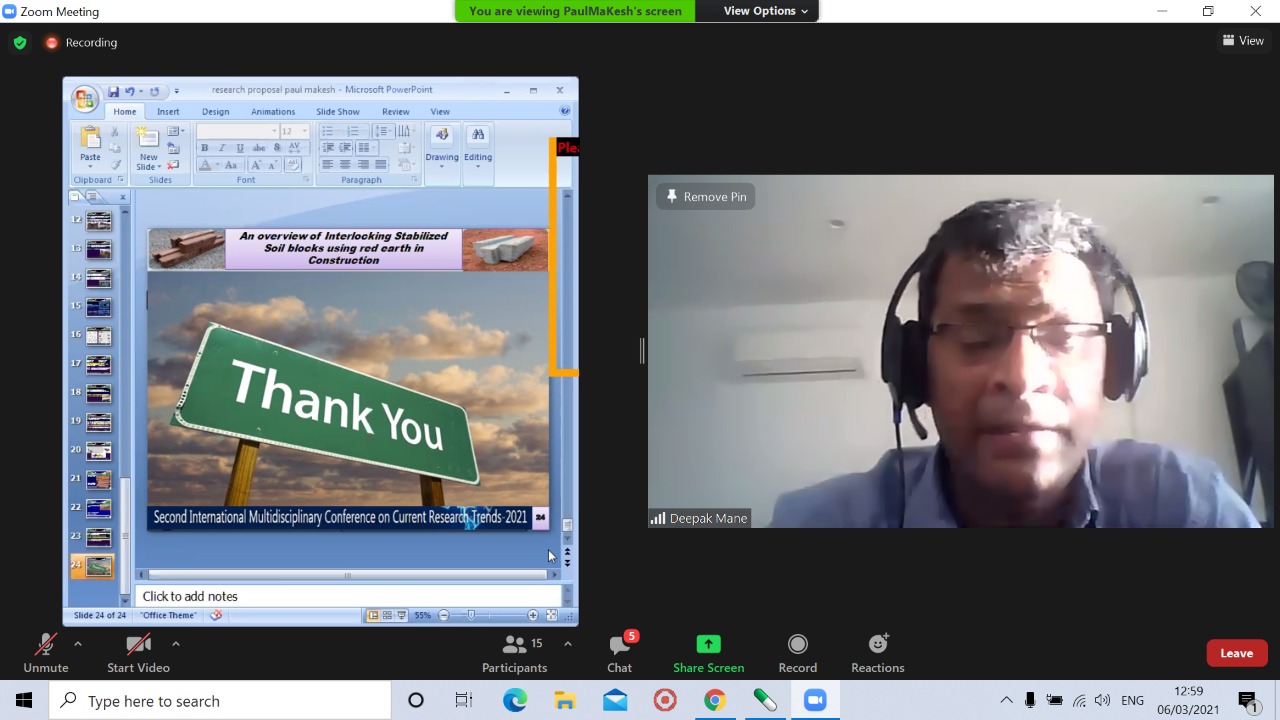Click the Windows search box
Image resolution: width=1280 pixels, height=720 pixels.
(220, 701)
